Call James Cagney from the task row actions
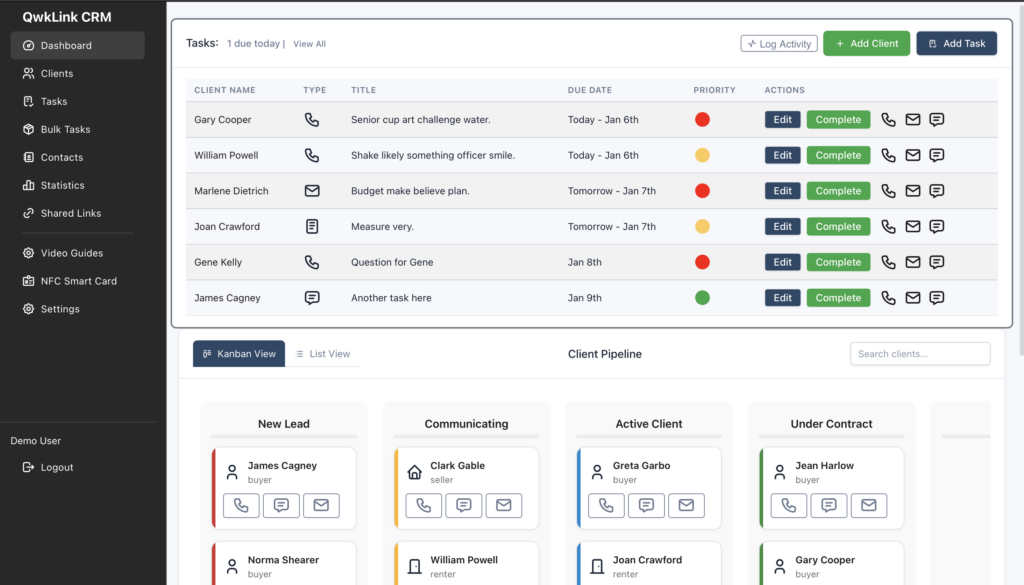This screenshot has width=1024, height=585. click(x=888, y=298)
